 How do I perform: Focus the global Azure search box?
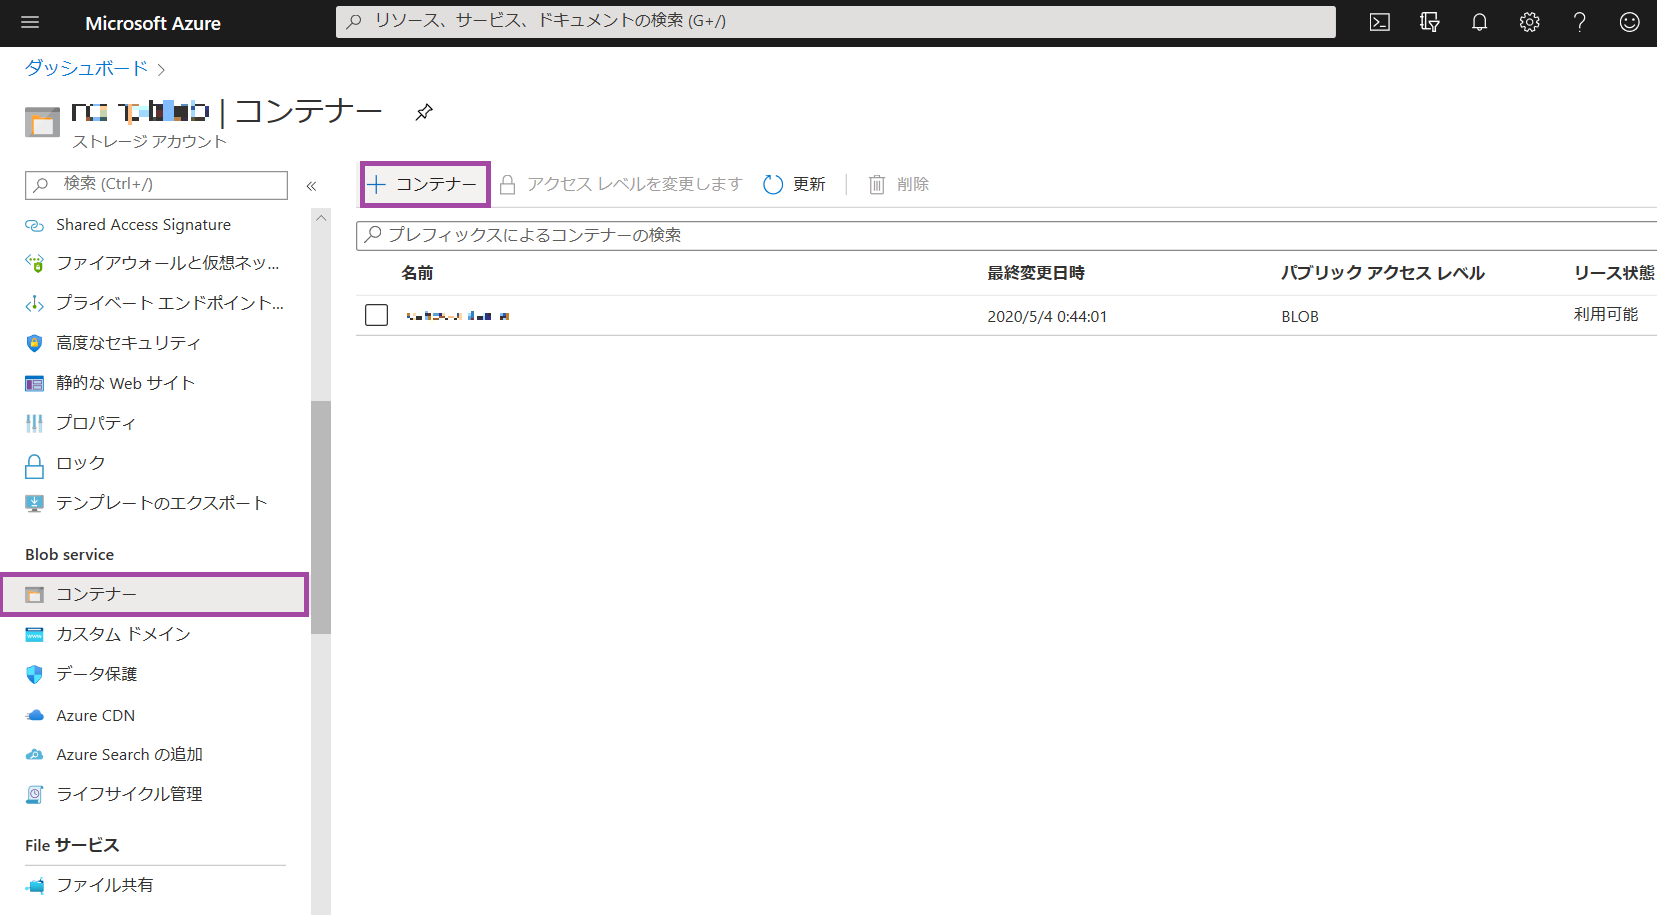[835, 21]
